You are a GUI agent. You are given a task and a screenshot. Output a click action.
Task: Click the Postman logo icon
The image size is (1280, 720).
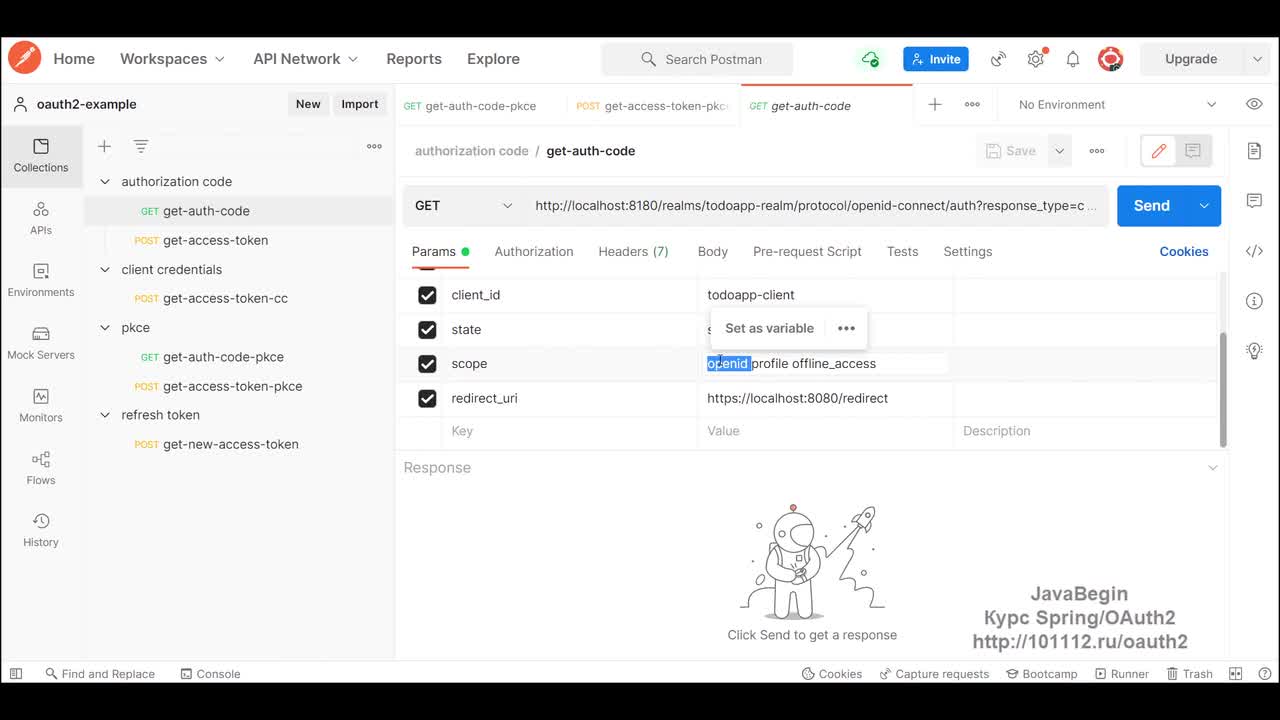(x=24, y=58)
